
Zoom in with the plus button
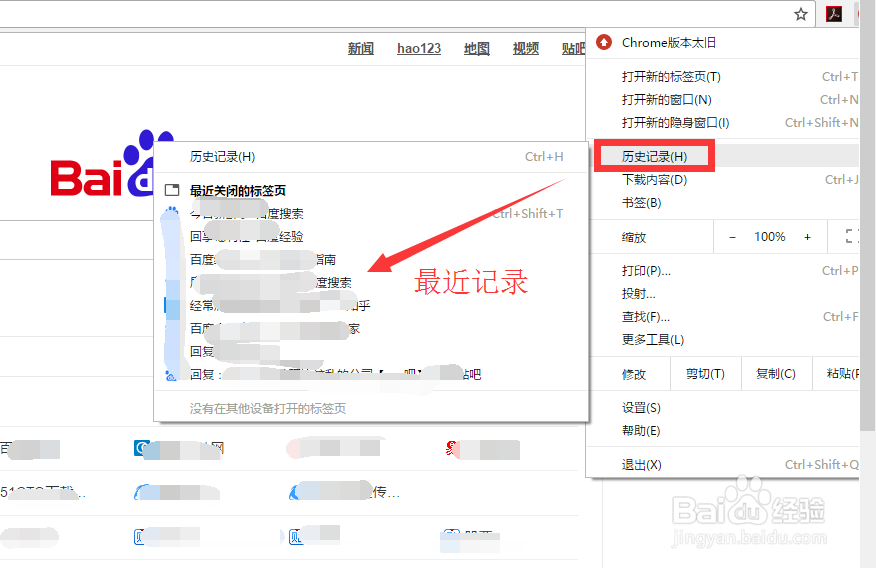[807, 237]
